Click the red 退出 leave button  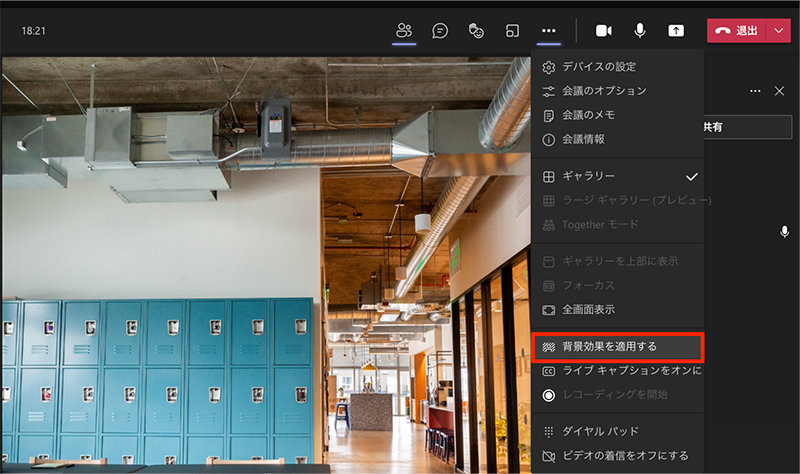737,31
